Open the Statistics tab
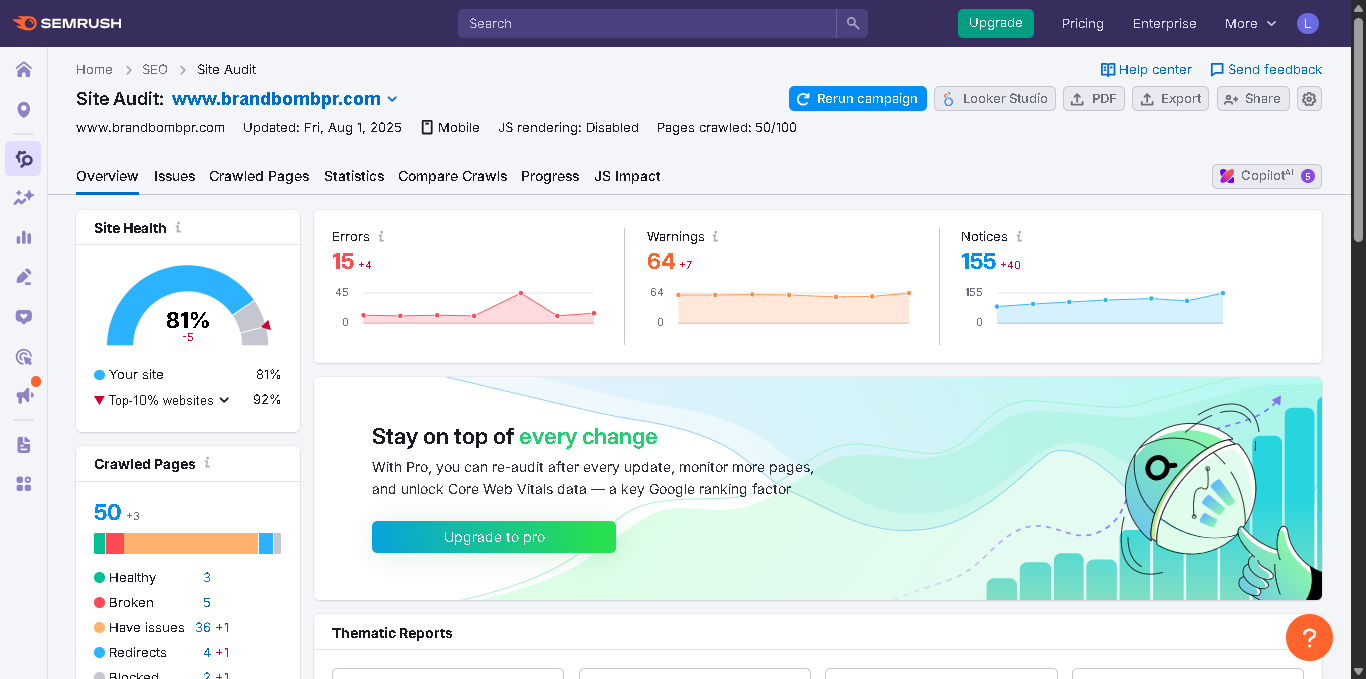This screenshot has width=1366, height=679. click(354, 176)
